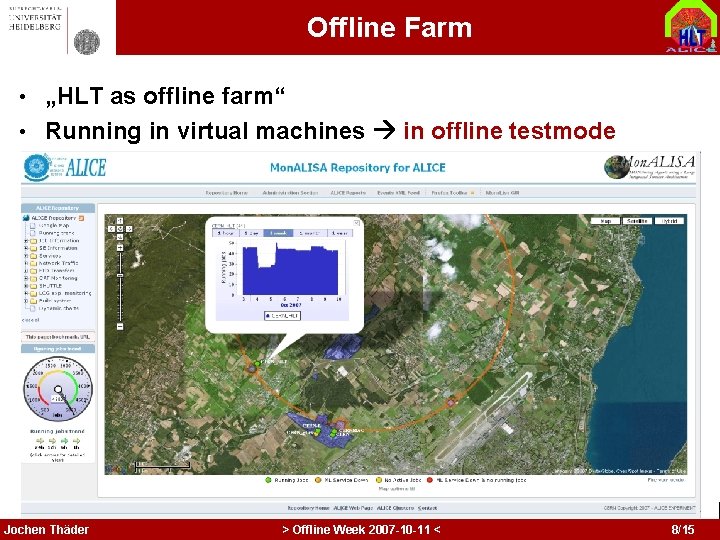
Task: Open Google Map item in sidebar tree
Action: 54,226
